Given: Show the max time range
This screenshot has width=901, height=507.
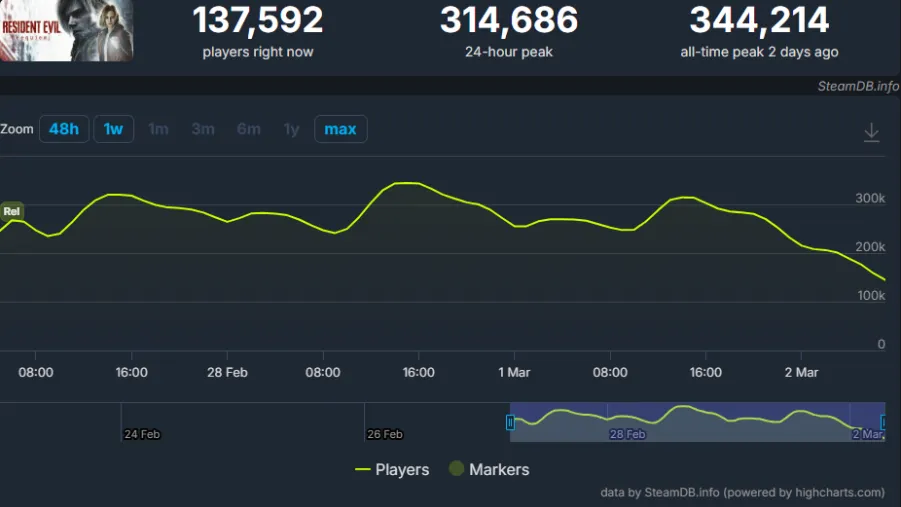Looking at the screenshot, I should [340, 129].
